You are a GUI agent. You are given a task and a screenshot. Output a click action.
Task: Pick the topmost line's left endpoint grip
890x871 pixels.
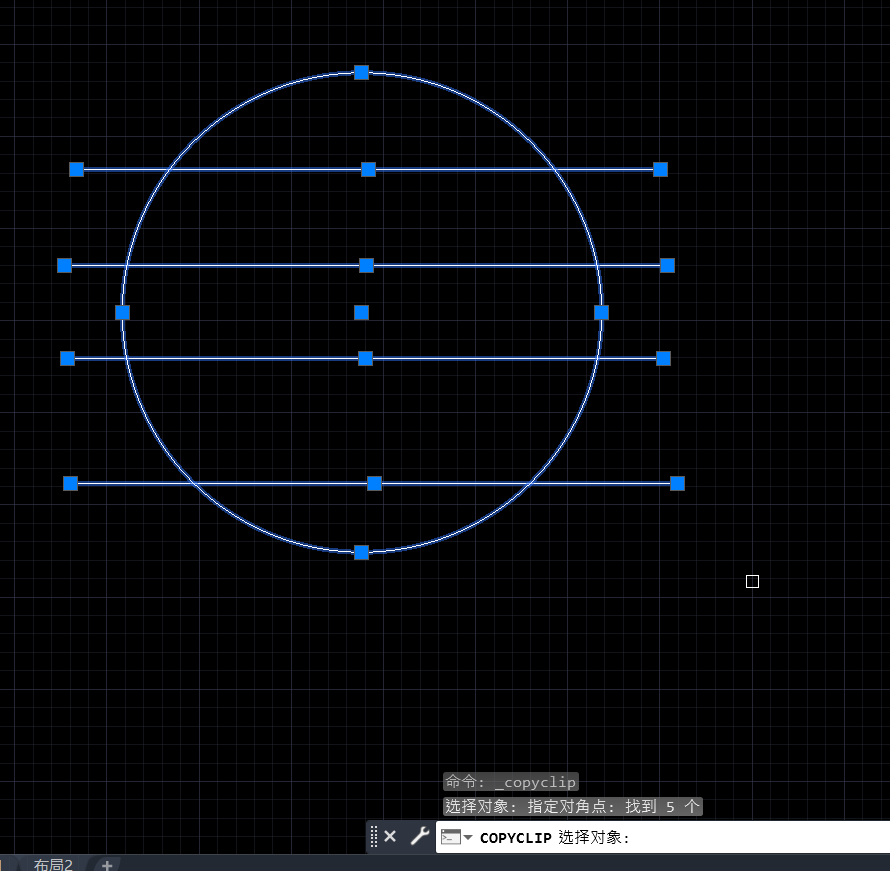click(76, 169)
